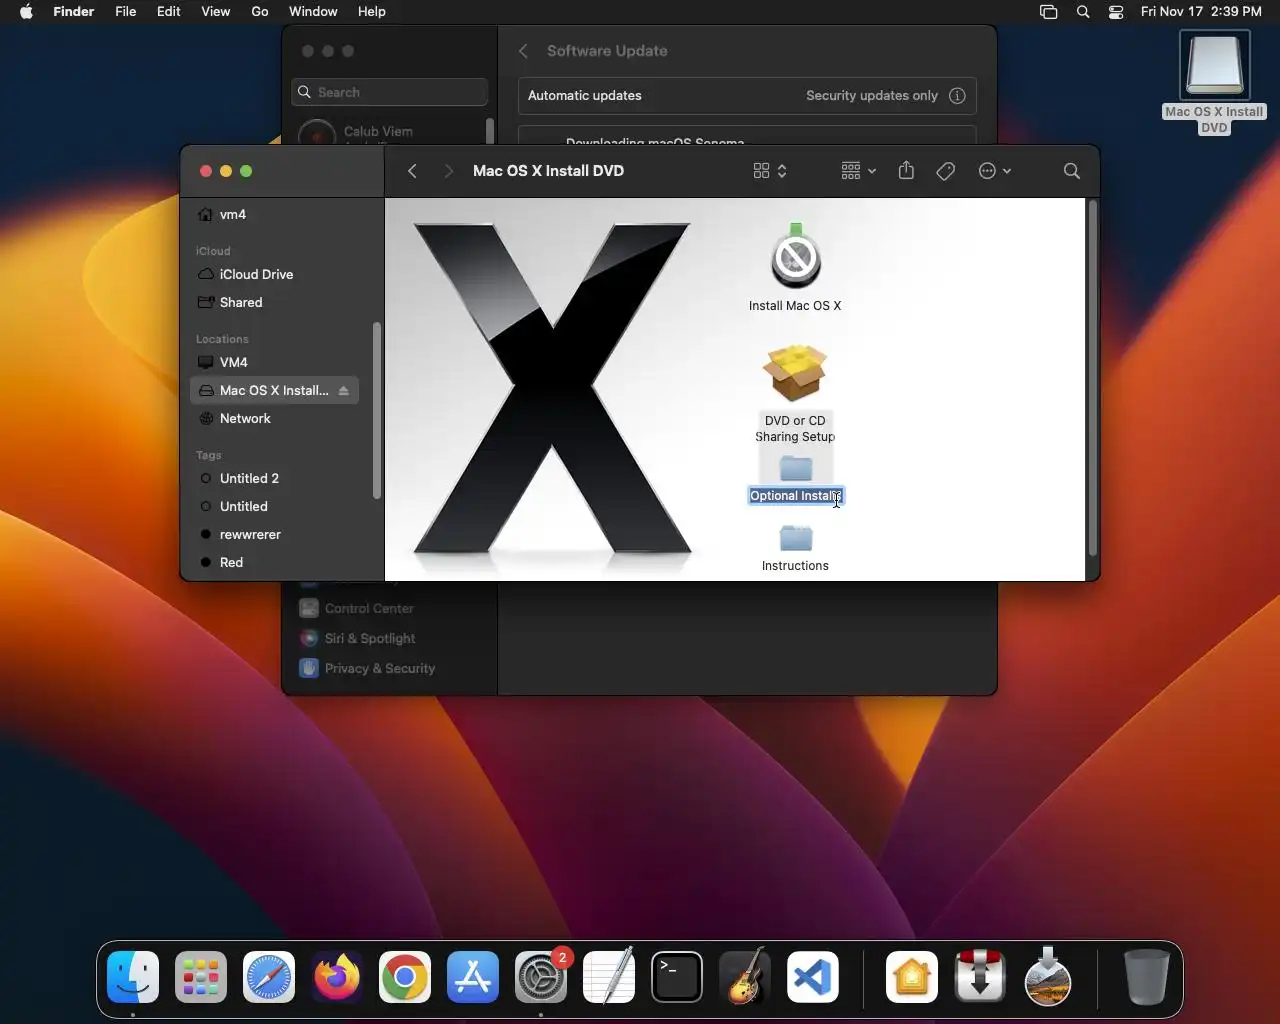Viewport: 1280px width, 1024px height.
Task: Open Network in Finder sidebar
Action: click(273, 418)
